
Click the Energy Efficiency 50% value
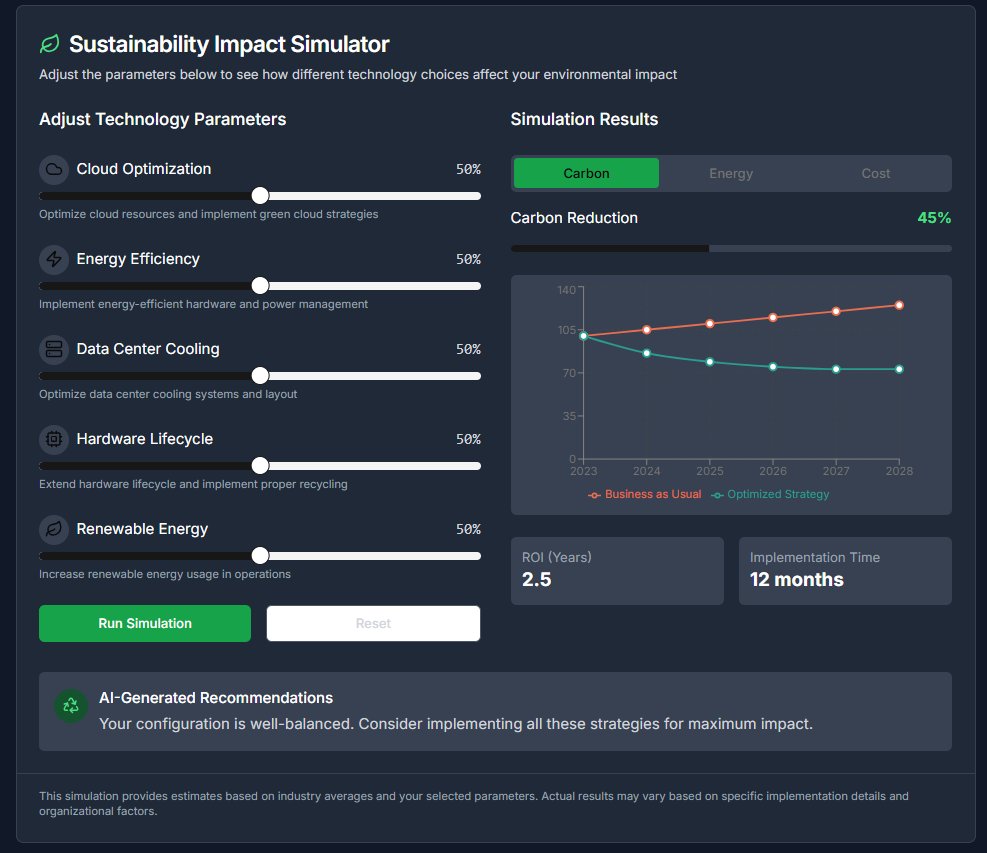point(468,259)
